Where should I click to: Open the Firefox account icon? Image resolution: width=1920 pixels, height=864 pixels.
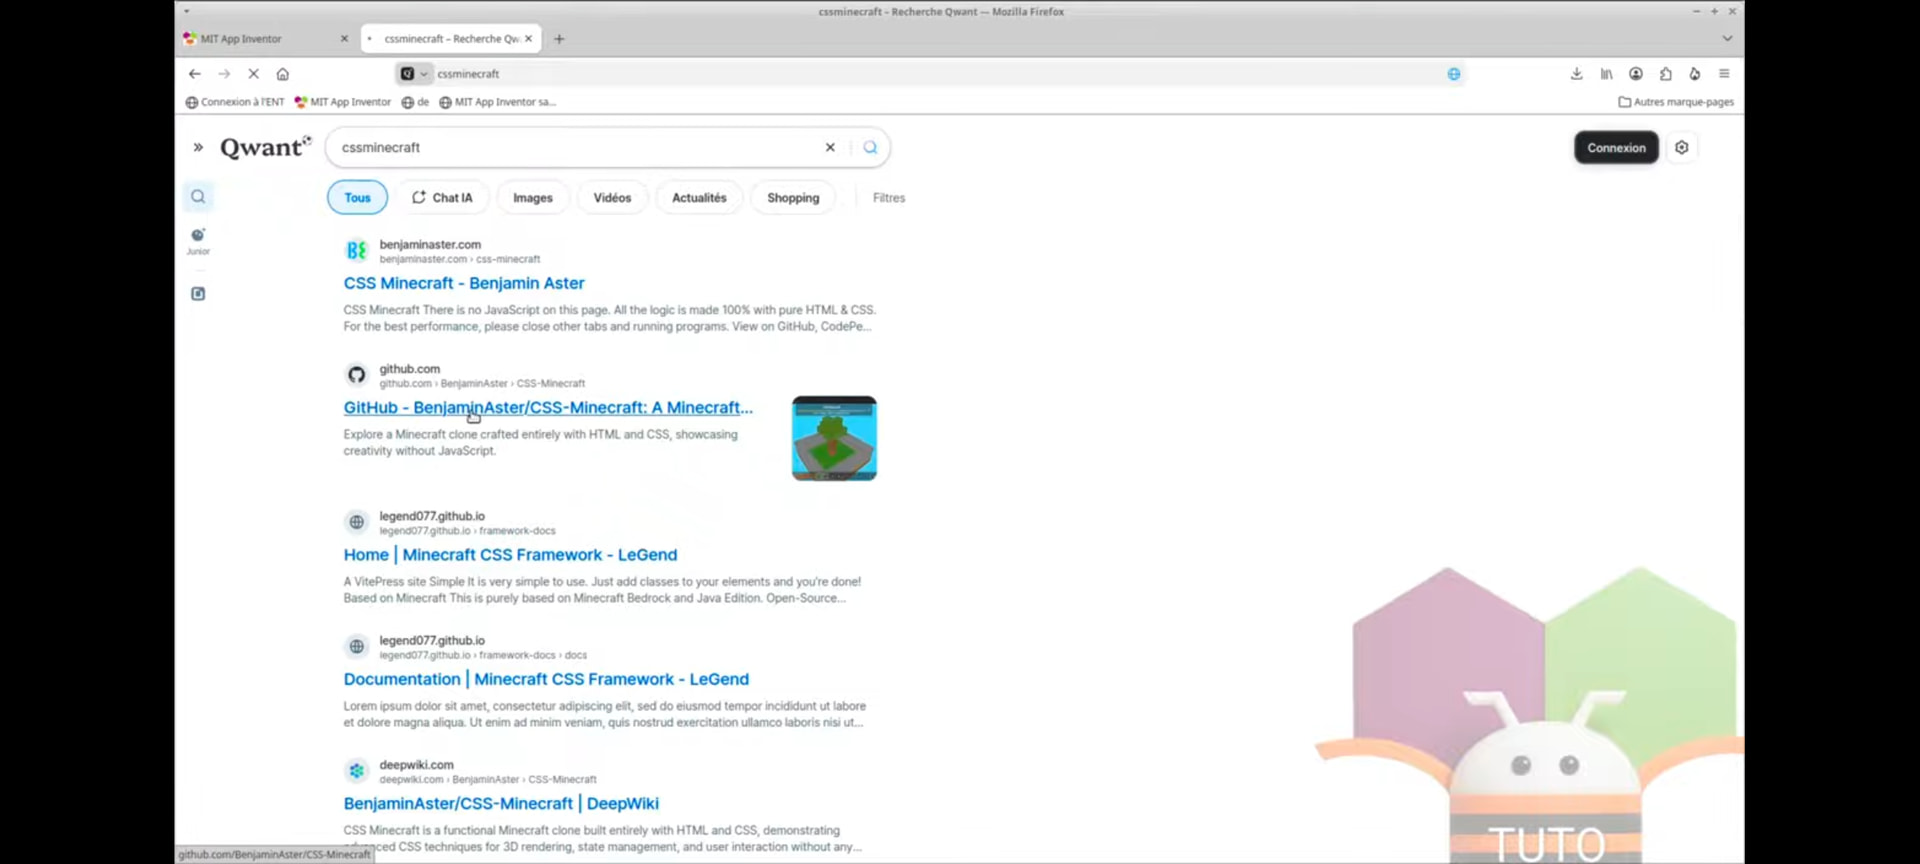1636,74
